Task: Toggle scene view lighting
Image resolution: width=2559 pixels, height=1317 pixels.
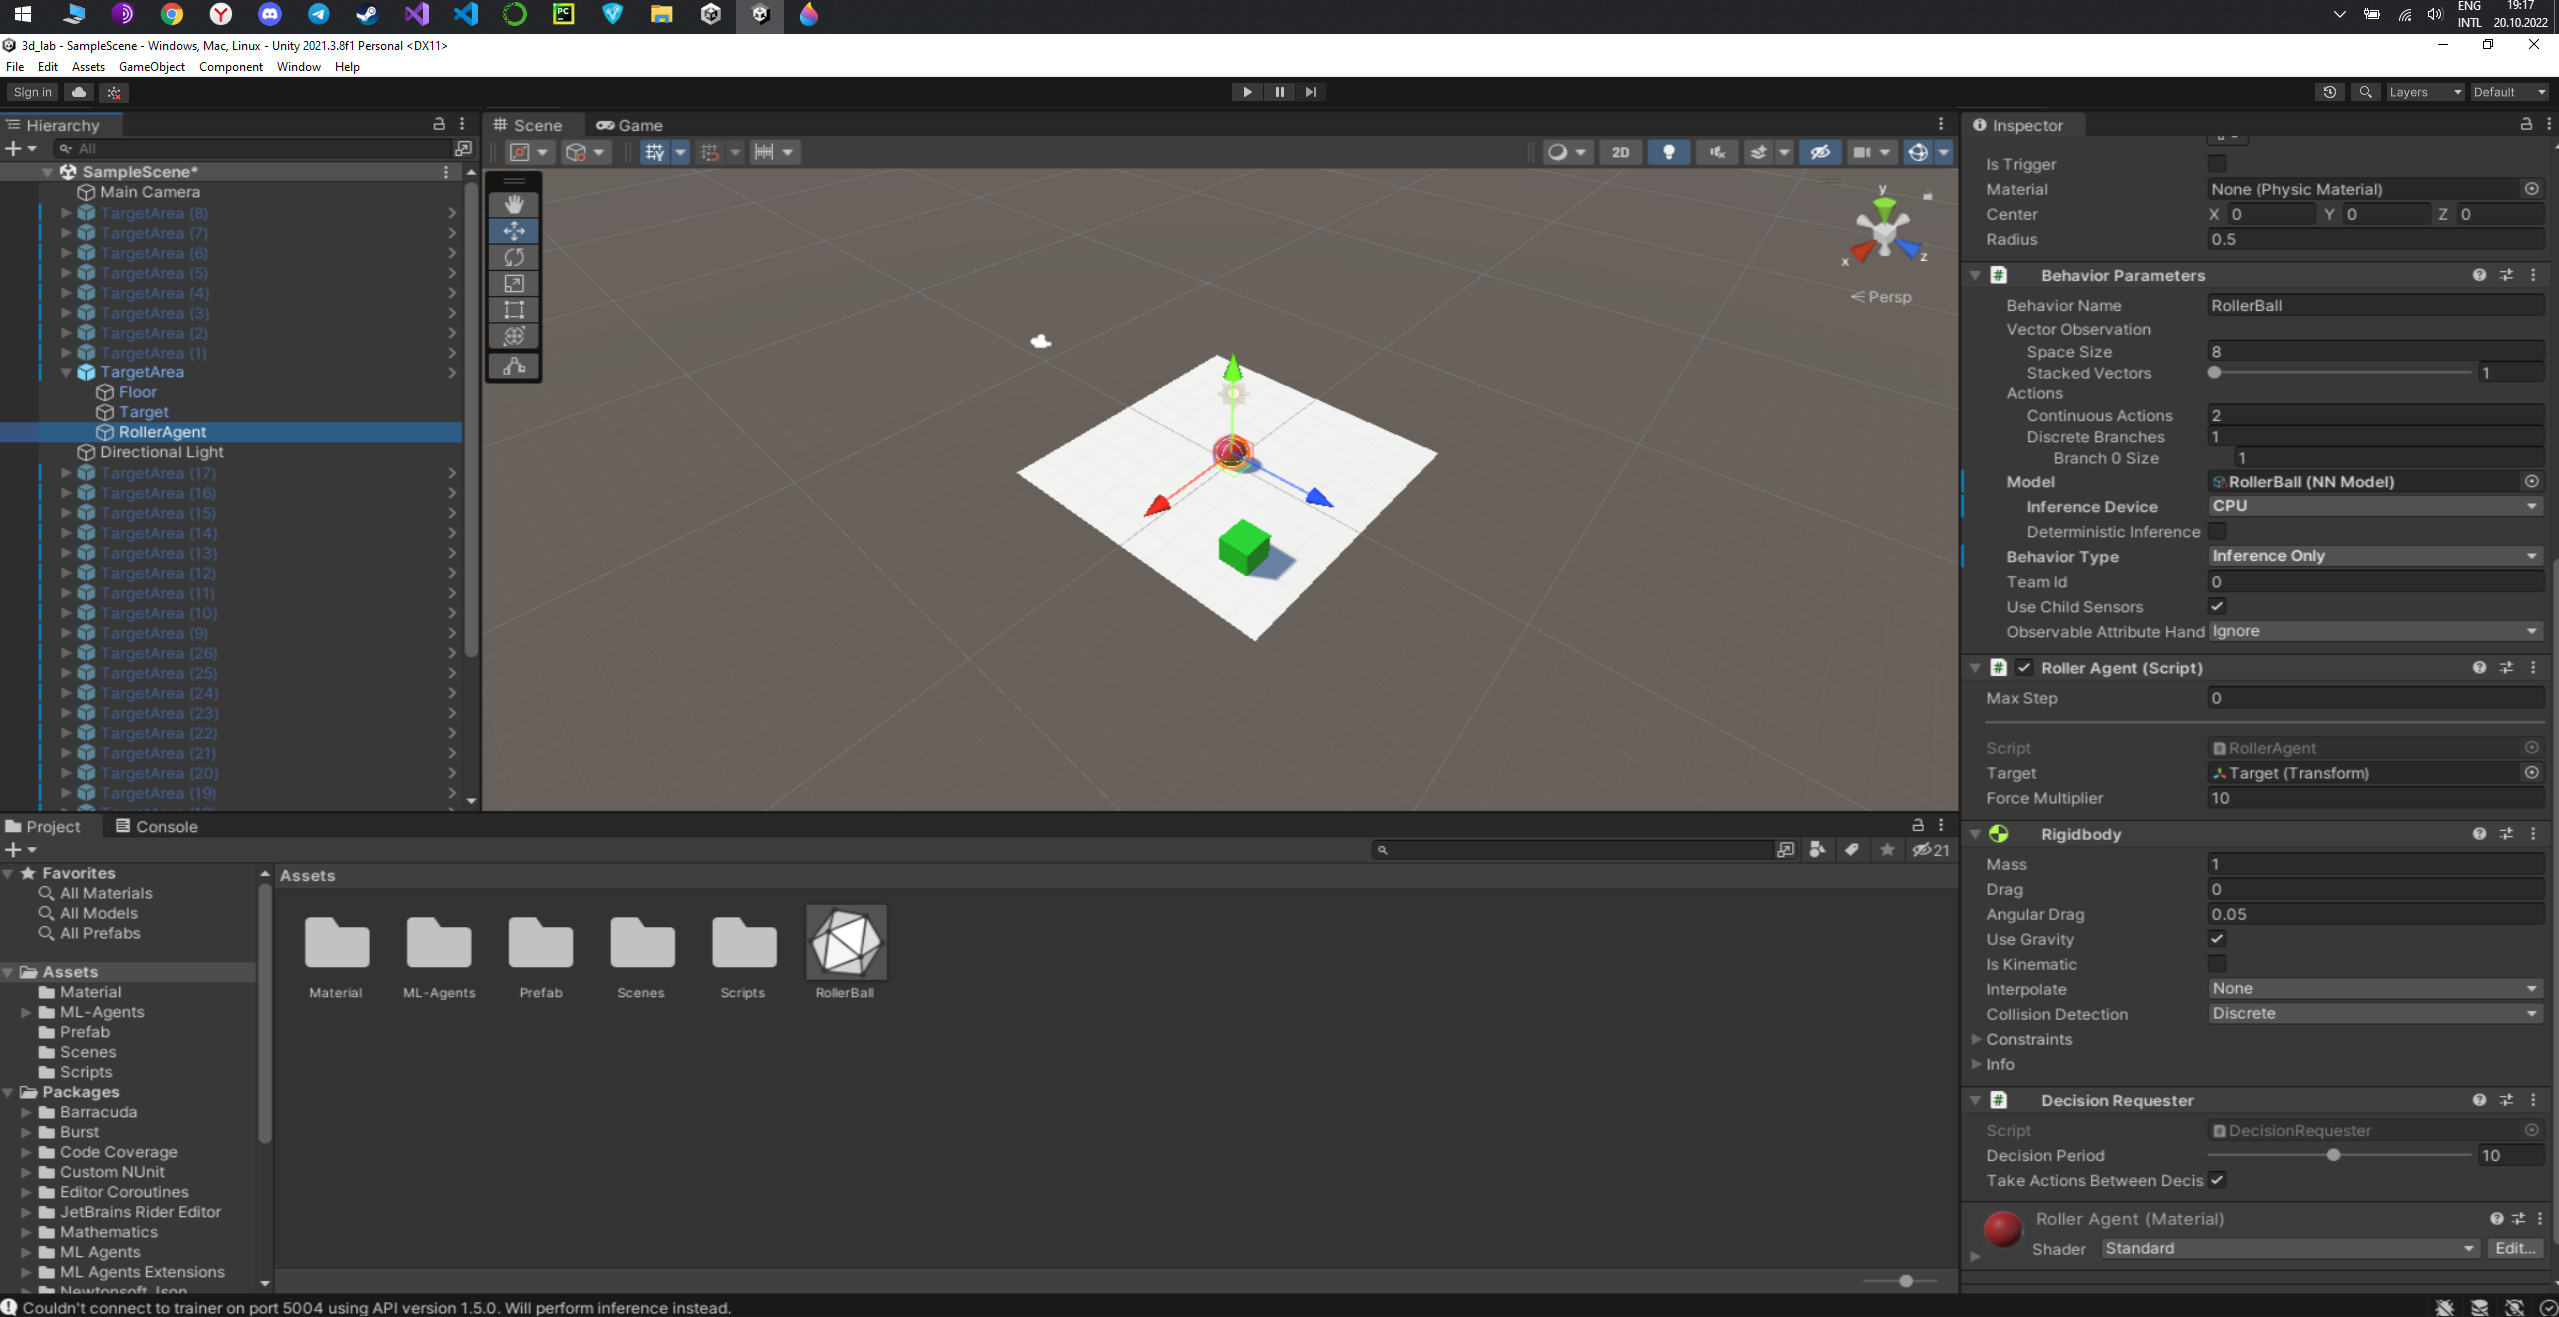Action: click(1668, 152)
